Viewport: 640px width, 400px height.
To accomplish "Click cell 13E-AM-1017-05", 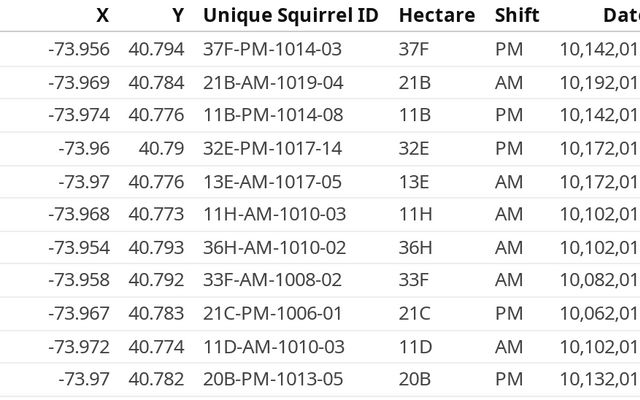I will [273, 181].
